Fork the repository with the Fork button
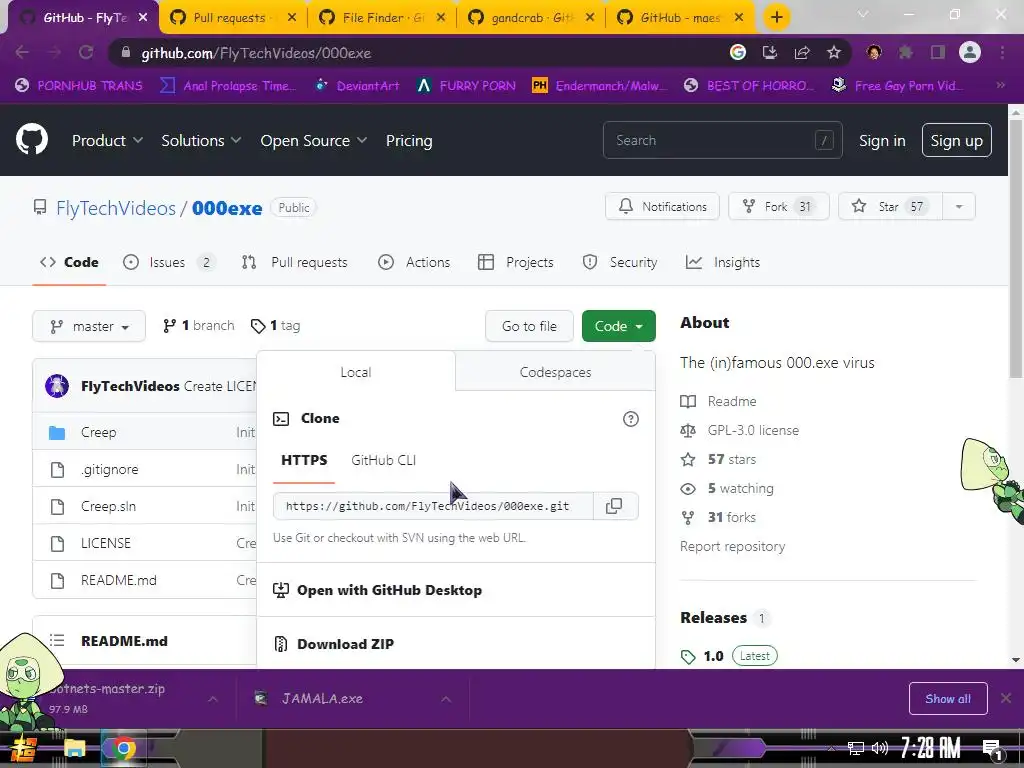1024x768 pixels. click(778, 206)
